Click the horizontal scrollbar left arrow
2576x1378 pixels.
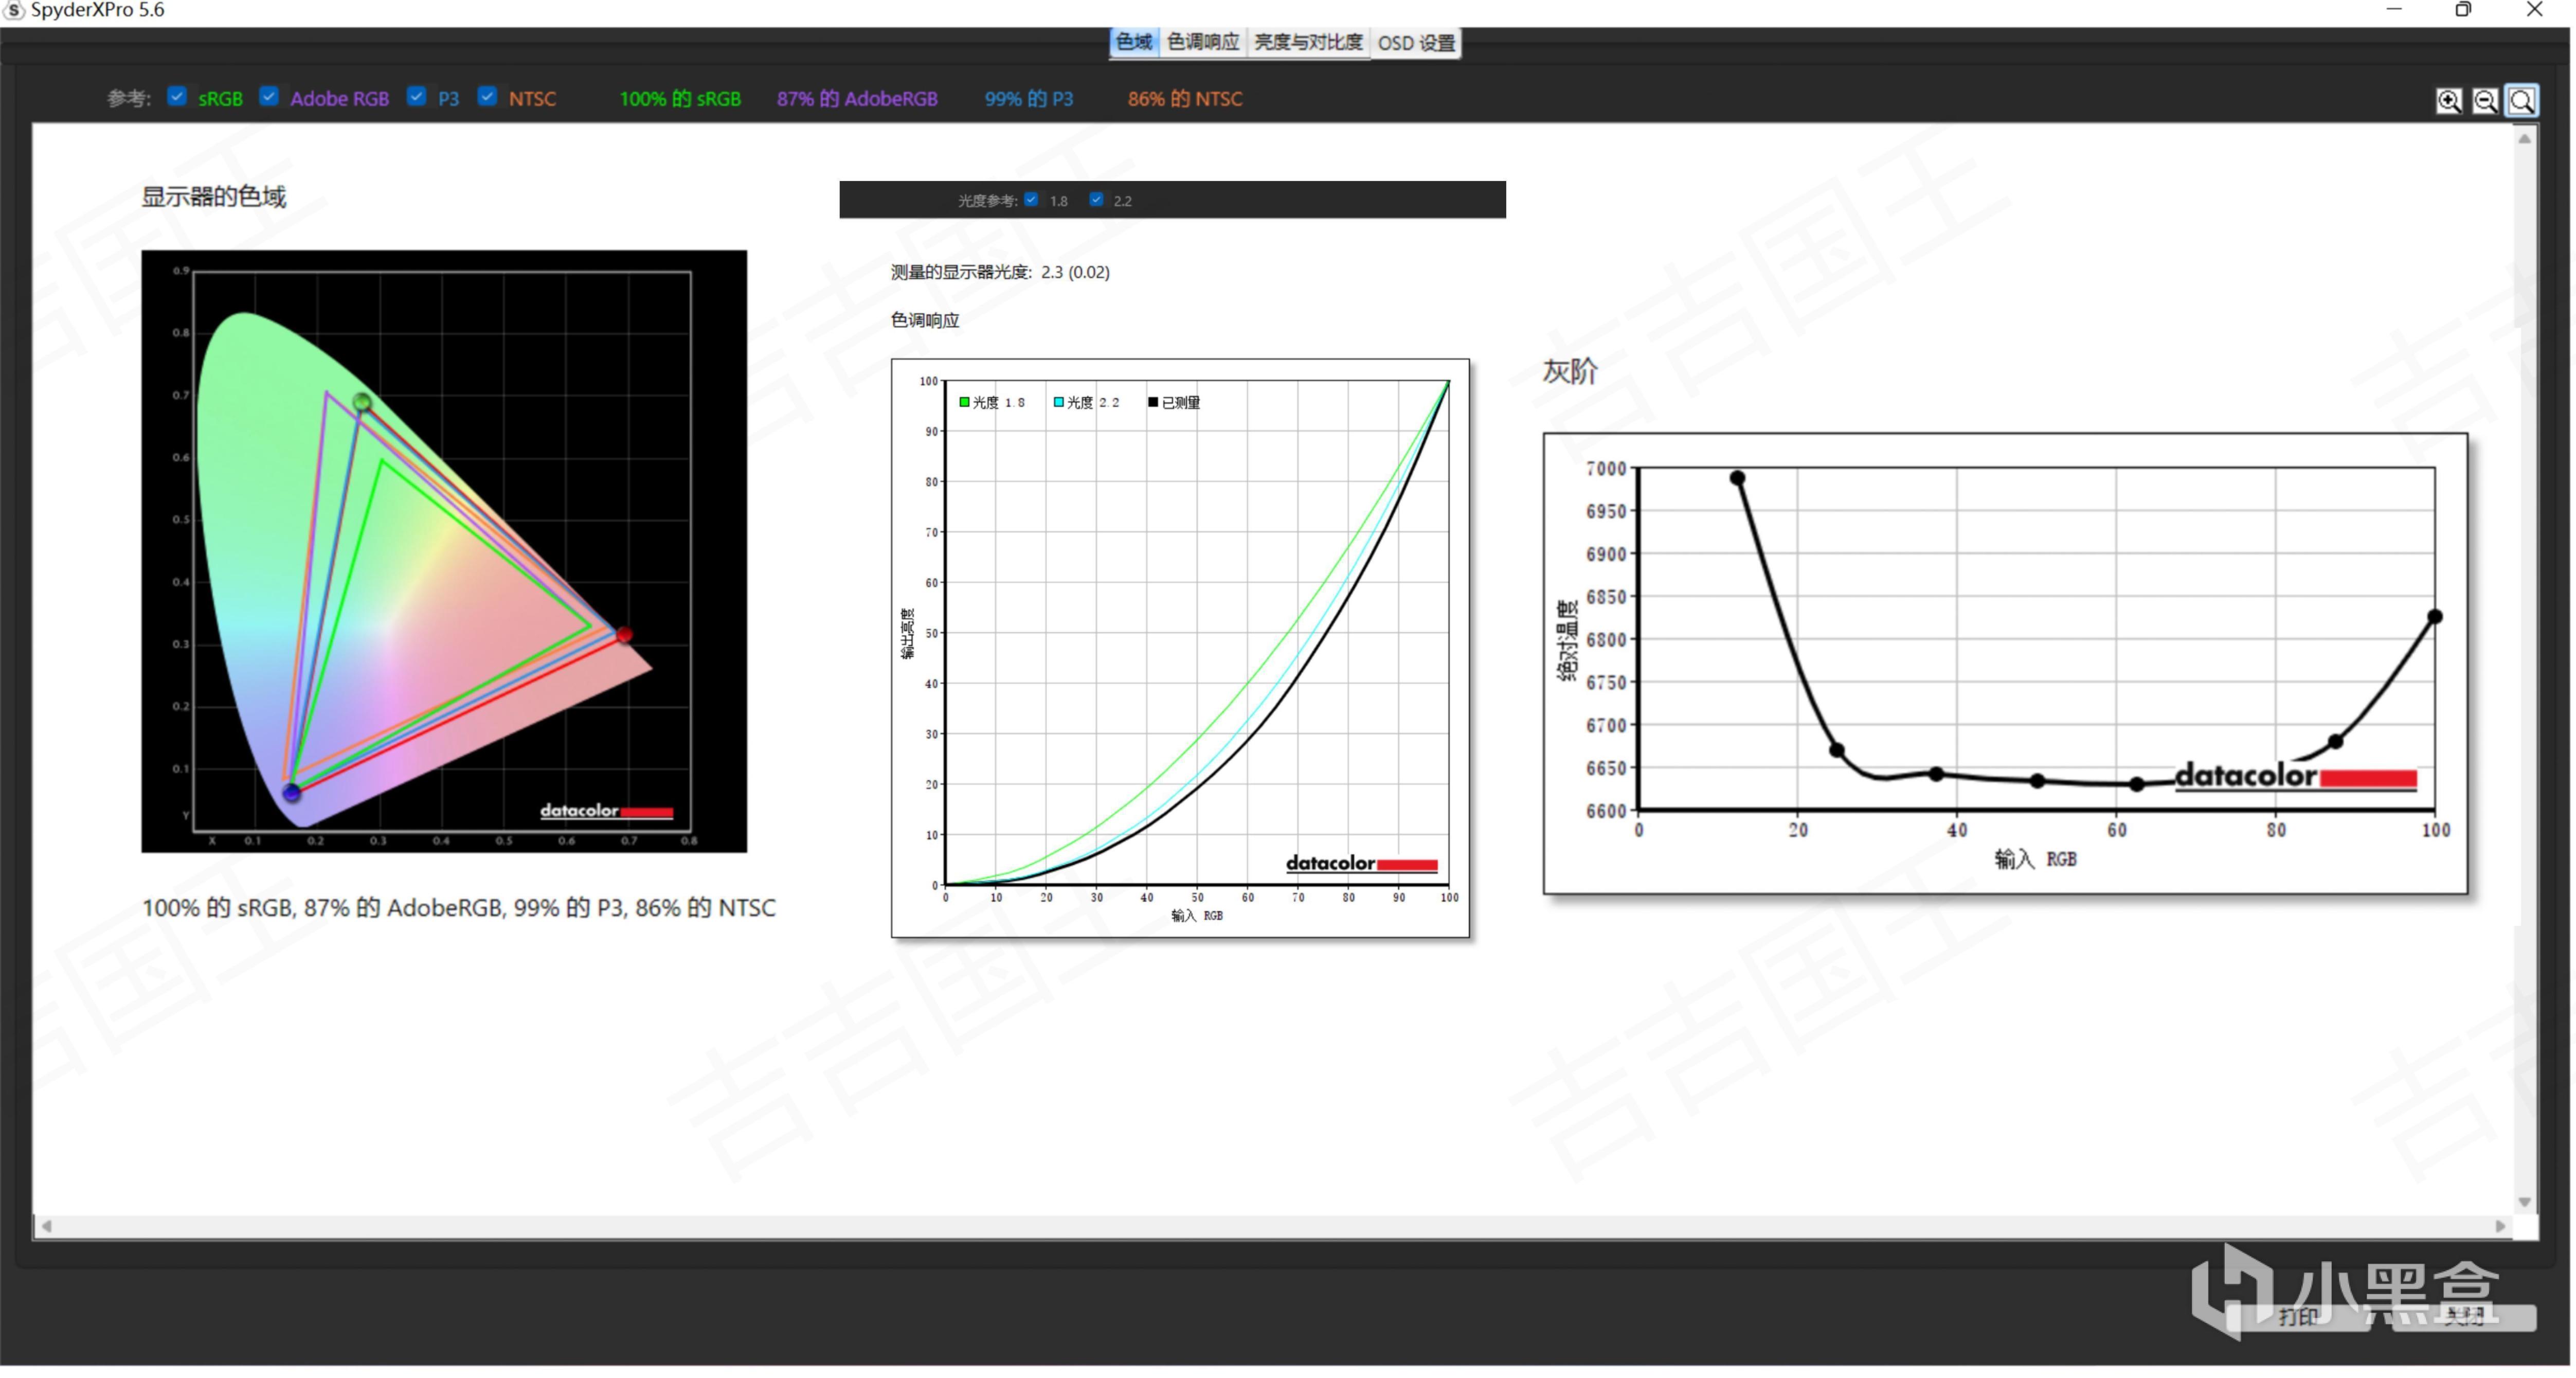pyautogui.click(x=46, y=1226)
